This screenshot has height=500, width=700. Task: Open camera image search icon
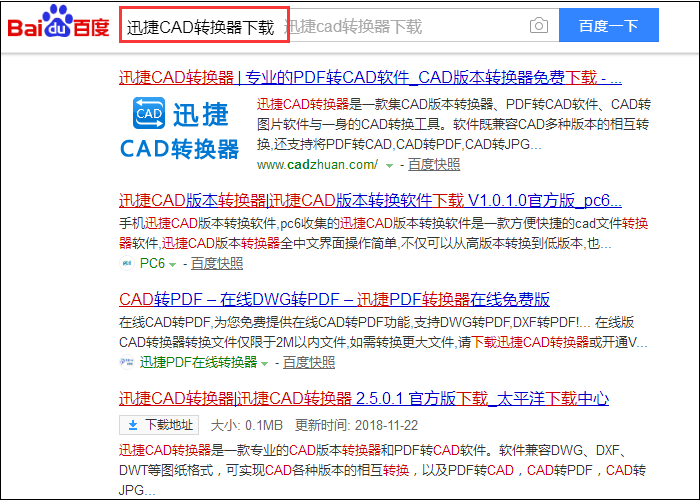pyautogui.click(x=539, y=25)
